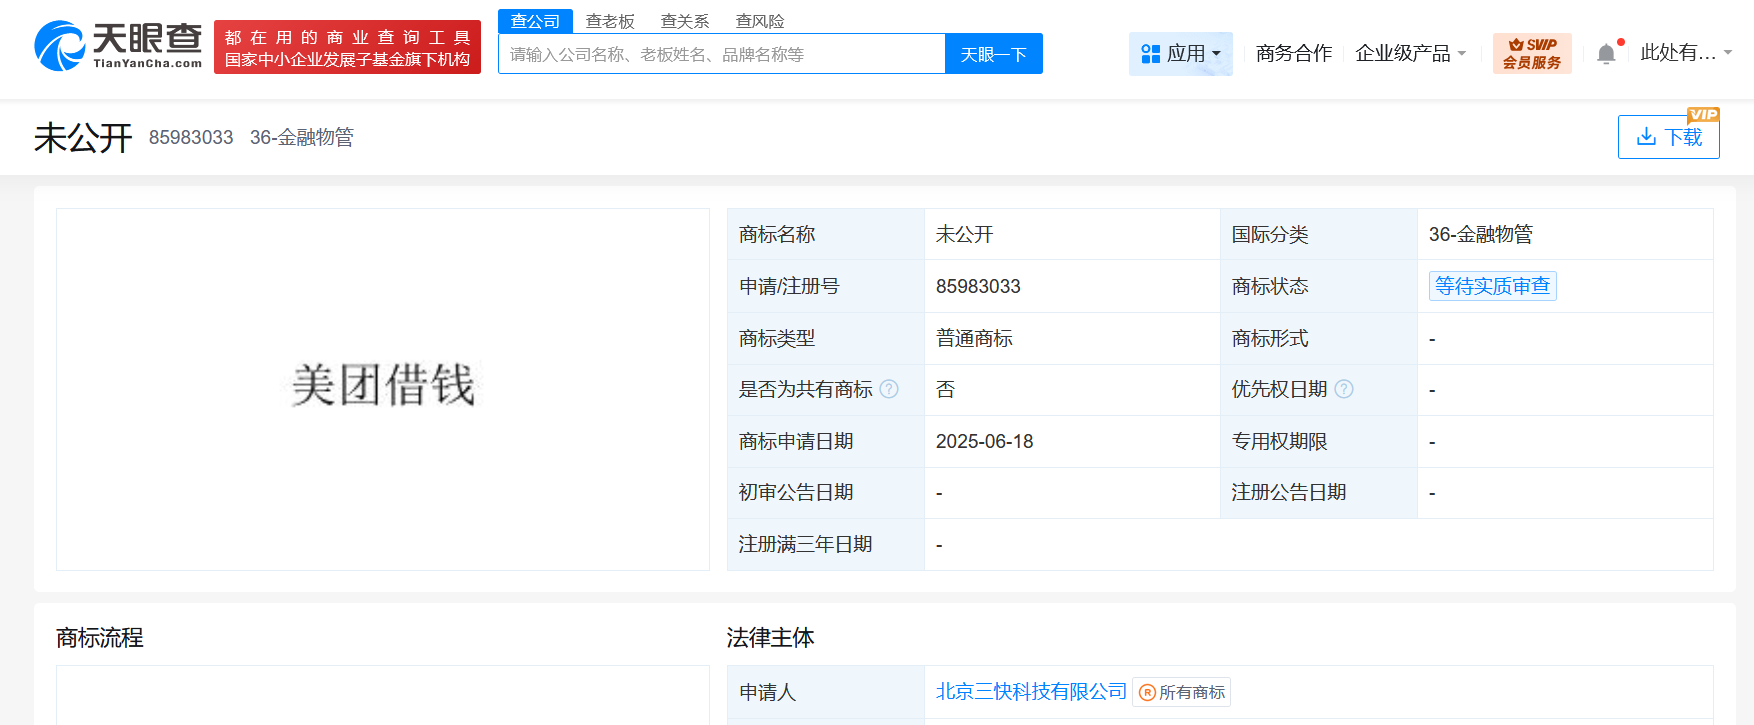This screenshot has height=725, width=1754.
Task: Click the notification bell icon
Action: tap(1605, 54)
